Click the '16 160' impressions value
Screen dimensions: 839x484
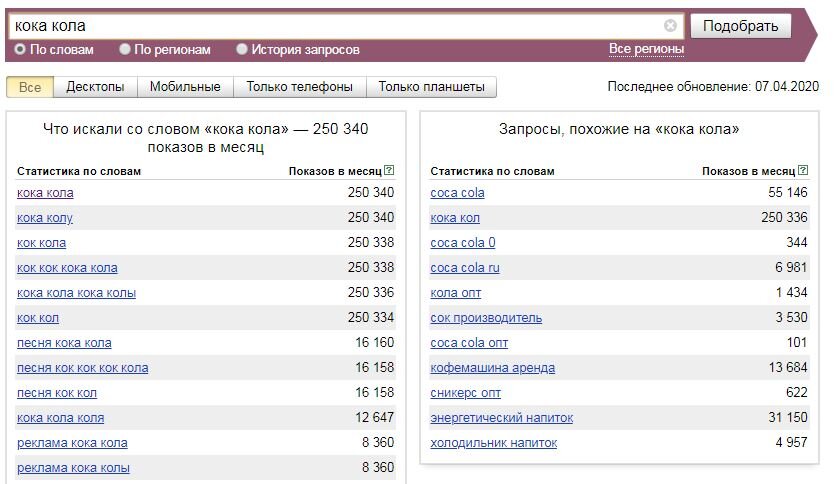(375, 343)
